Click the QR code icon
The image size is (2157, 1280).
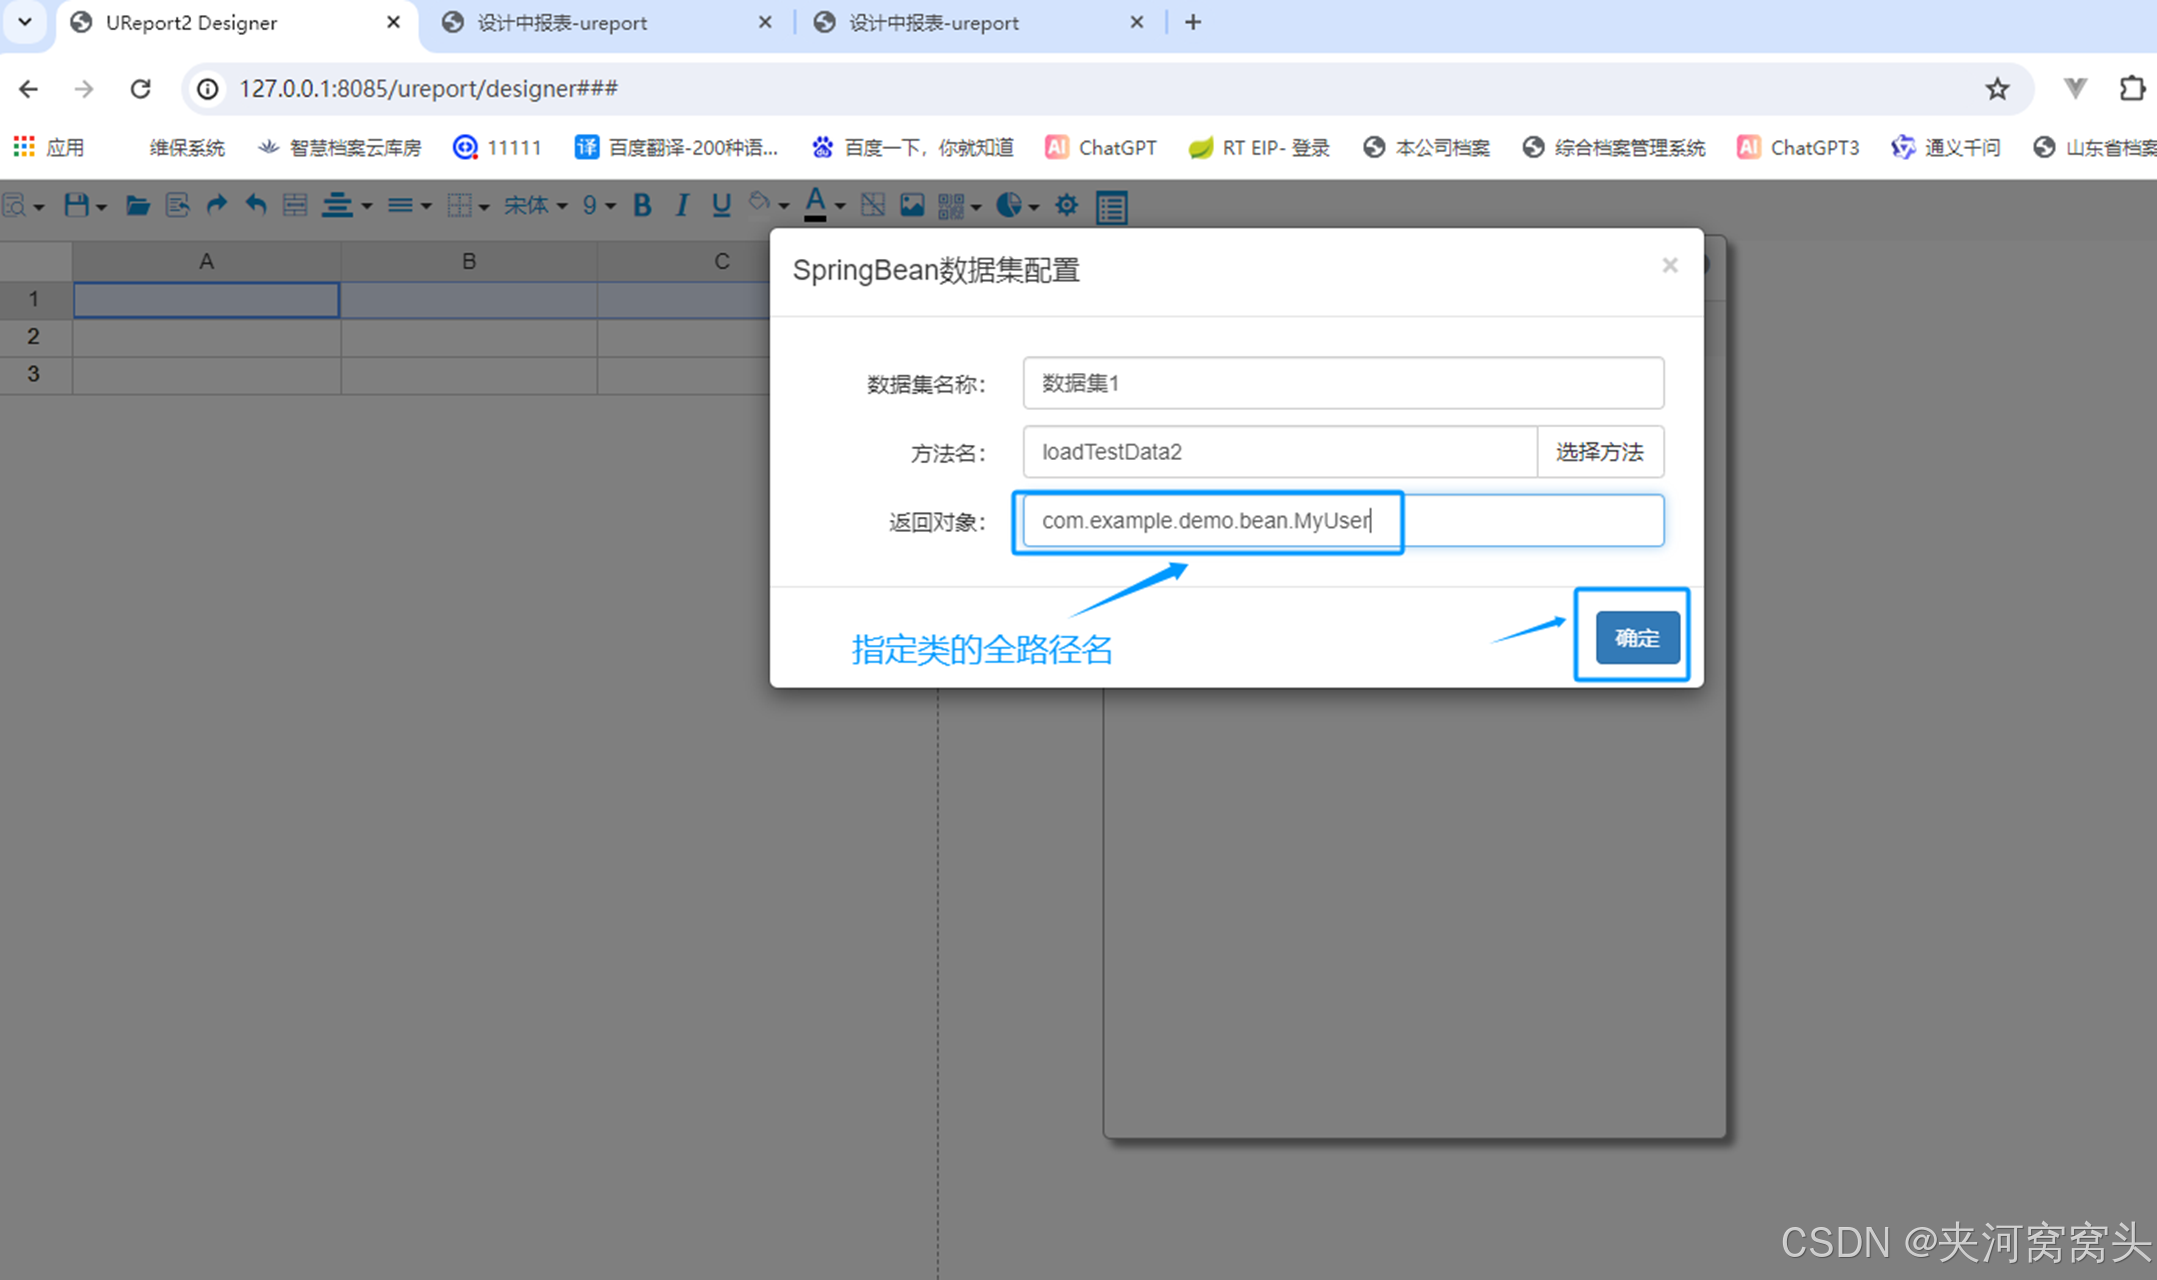tap(950, 206)
